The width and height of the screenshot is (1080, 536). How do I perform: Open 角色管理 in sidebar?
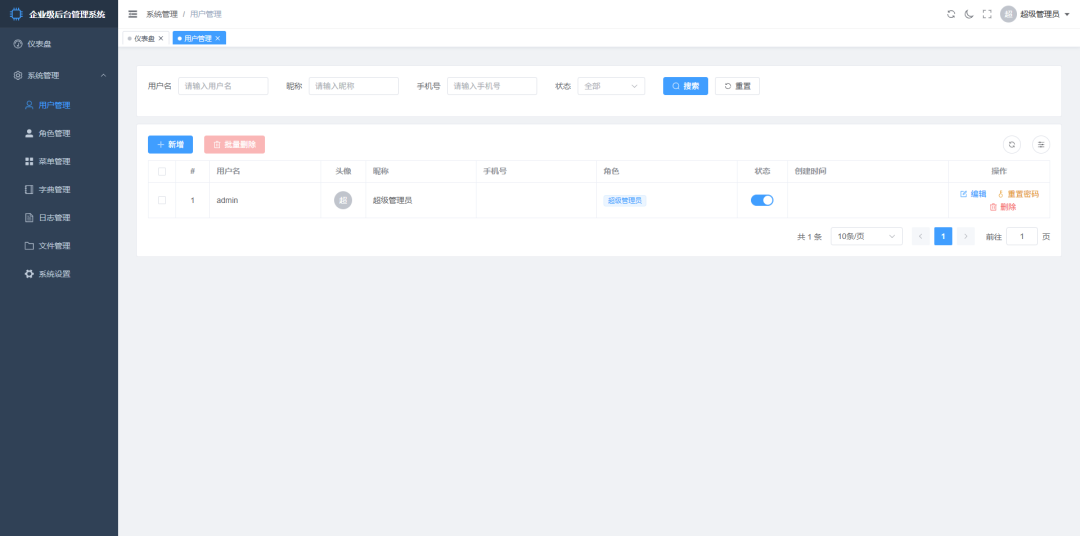click(59, 134)
